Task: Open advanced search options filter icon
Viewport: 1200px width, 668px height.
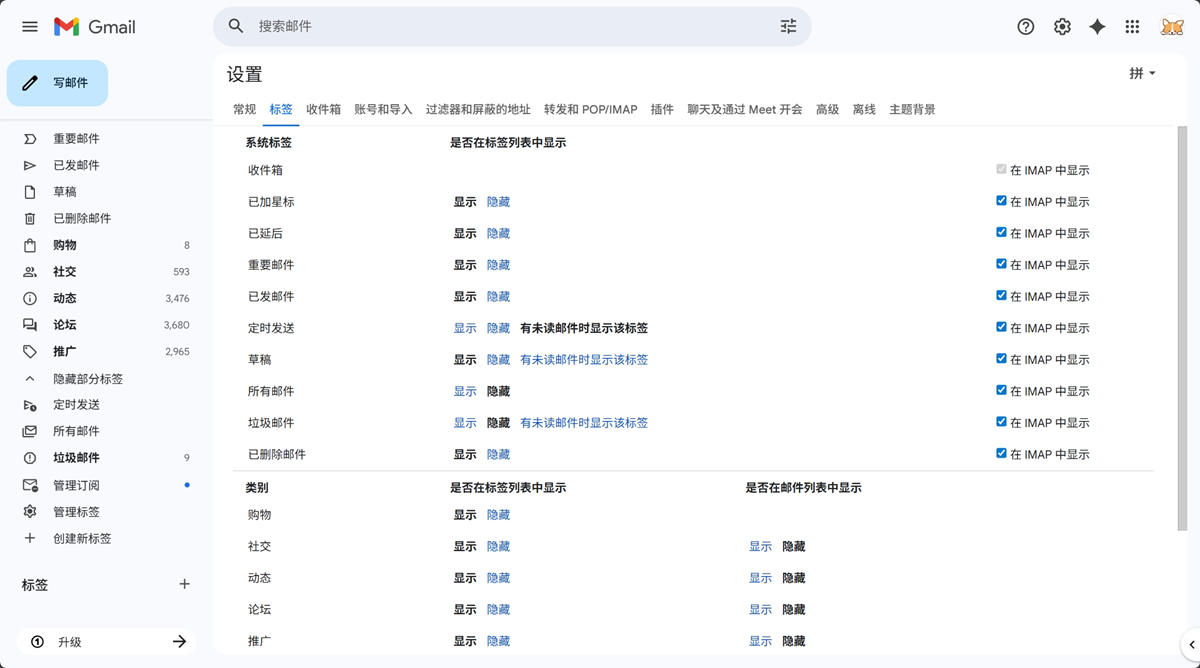Action: [788, 27]
